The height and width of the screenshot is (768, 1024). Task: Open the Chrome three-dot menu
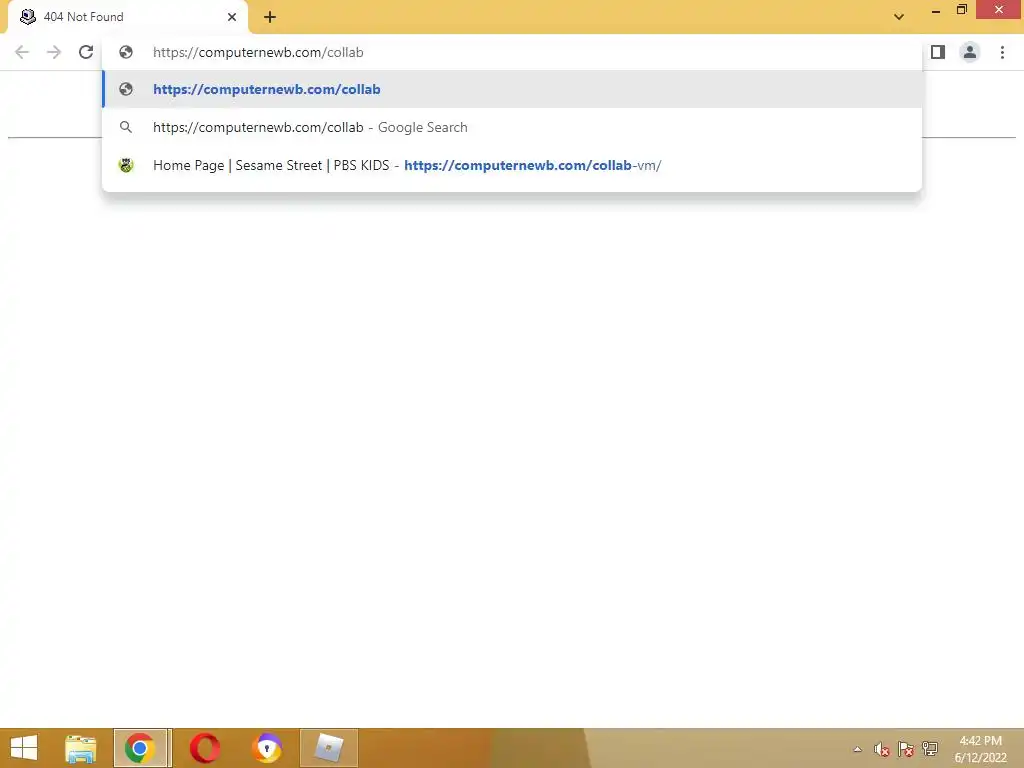[x=1002, y=52]
